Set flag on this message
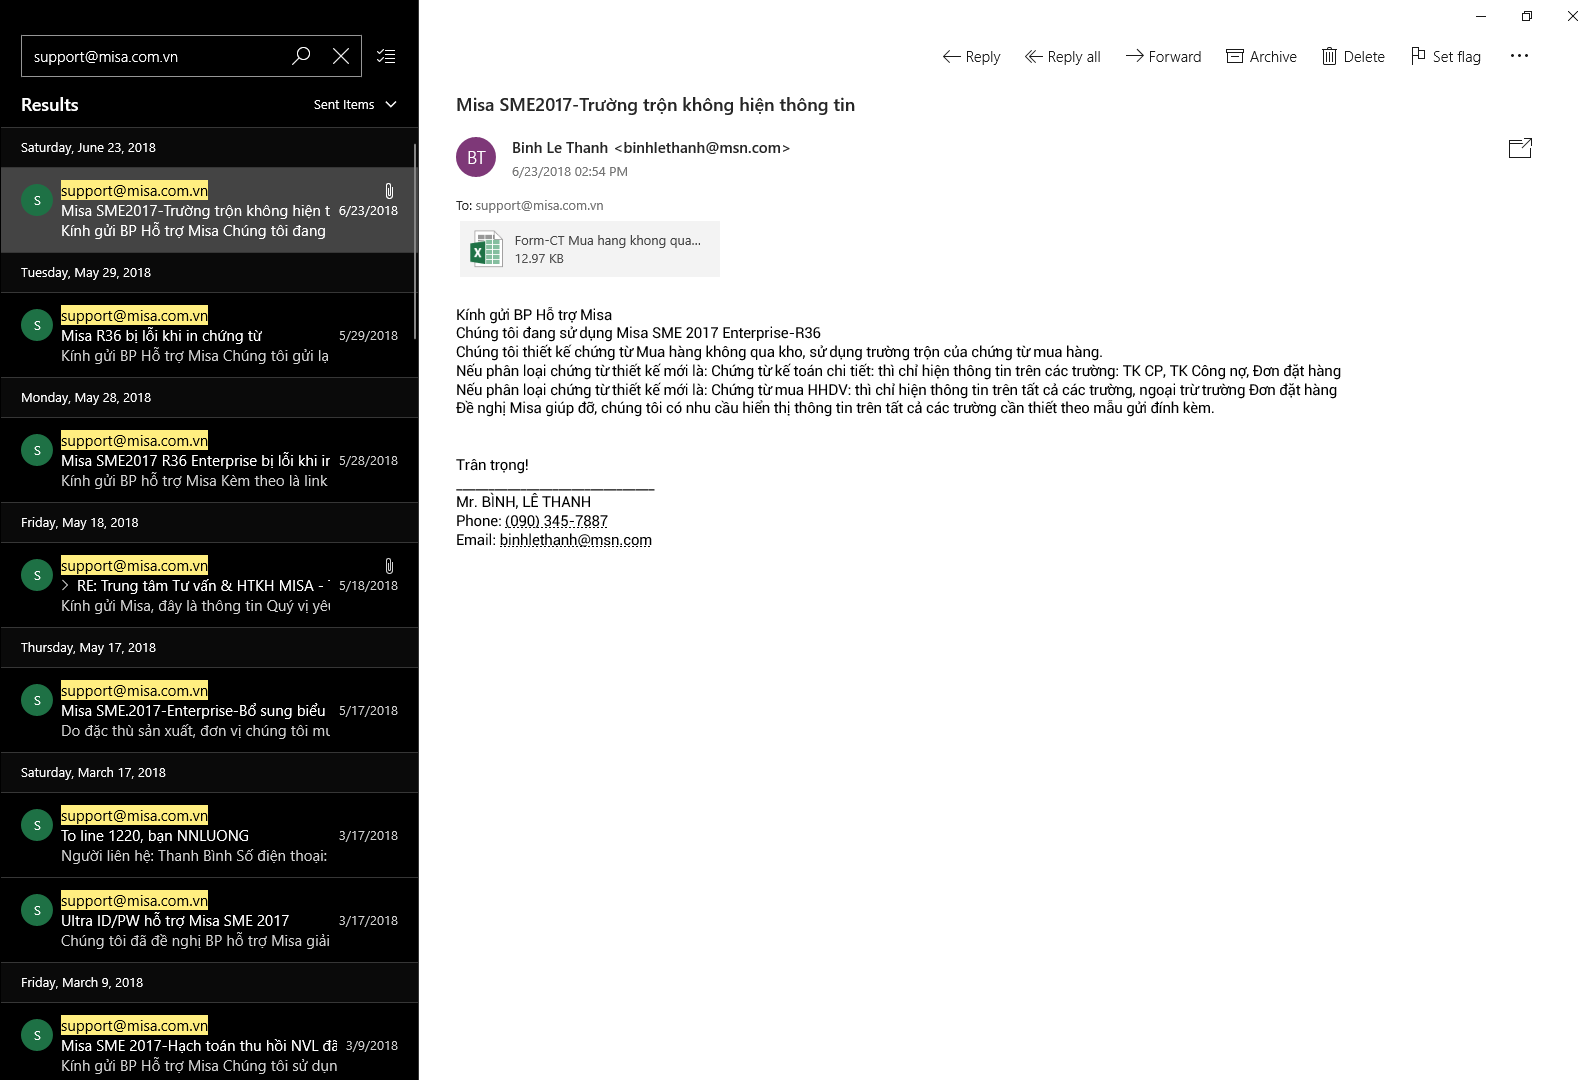This screenshot has height=1080, width=1595. (1445, 57)
